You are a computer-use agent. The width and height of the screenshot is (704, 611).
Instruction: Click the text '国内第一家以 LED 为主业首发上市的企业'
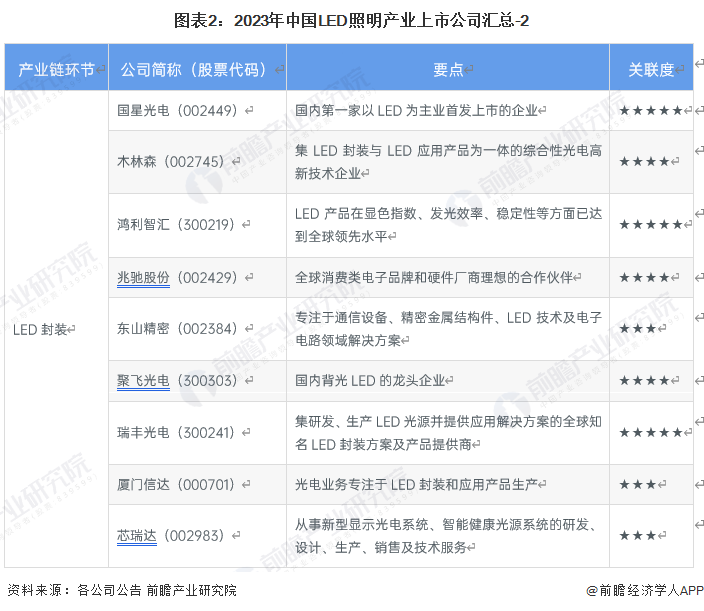pyautogui.click(x=416, y=110)
